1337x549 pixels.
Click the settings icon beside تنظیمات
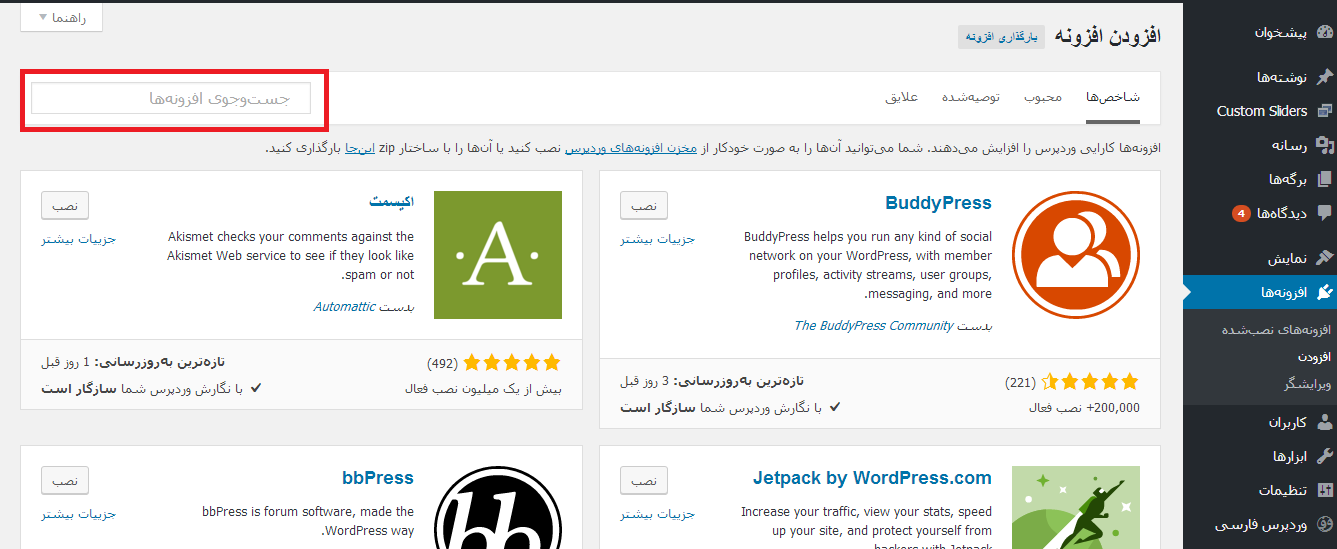point(1324,490)
